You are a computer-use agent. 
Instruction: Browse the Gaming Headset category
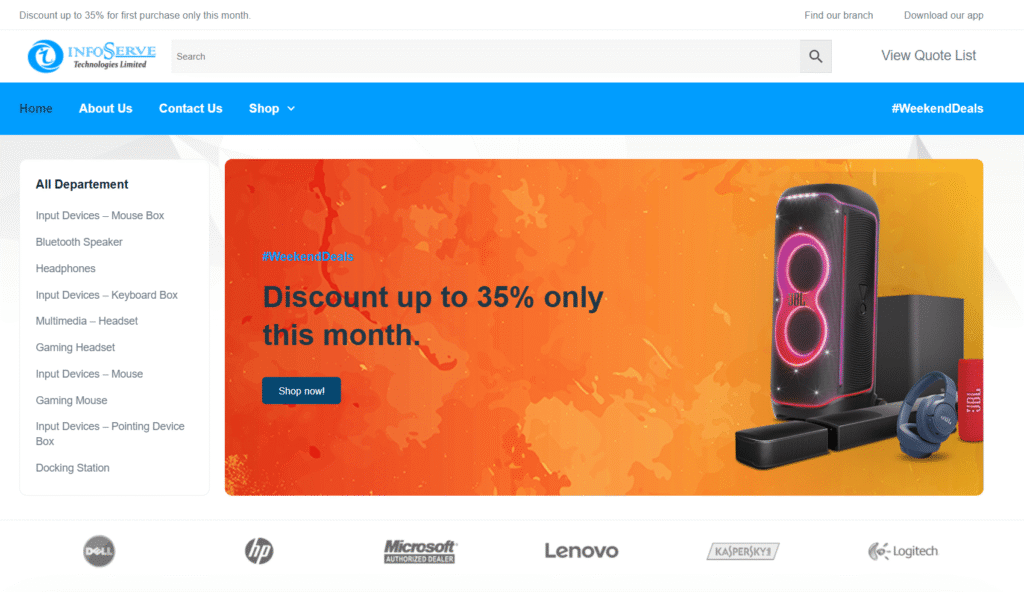point(75,348)
